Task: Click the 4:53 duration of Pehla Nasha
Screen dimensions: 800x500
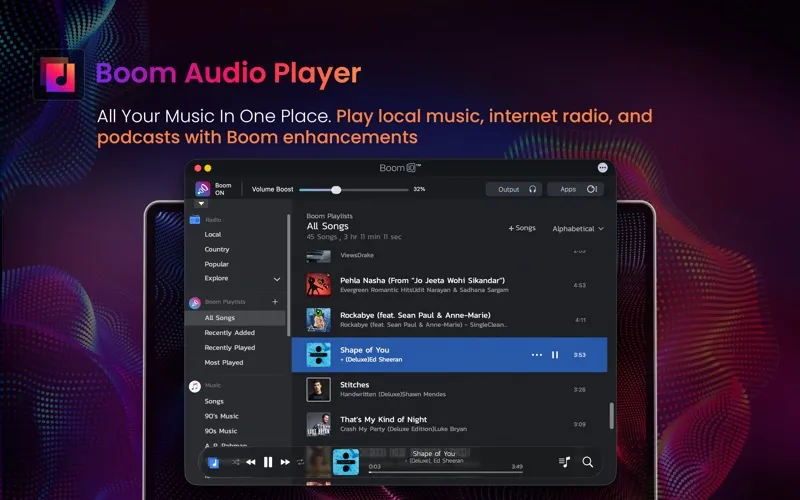Action: (580, 285)
